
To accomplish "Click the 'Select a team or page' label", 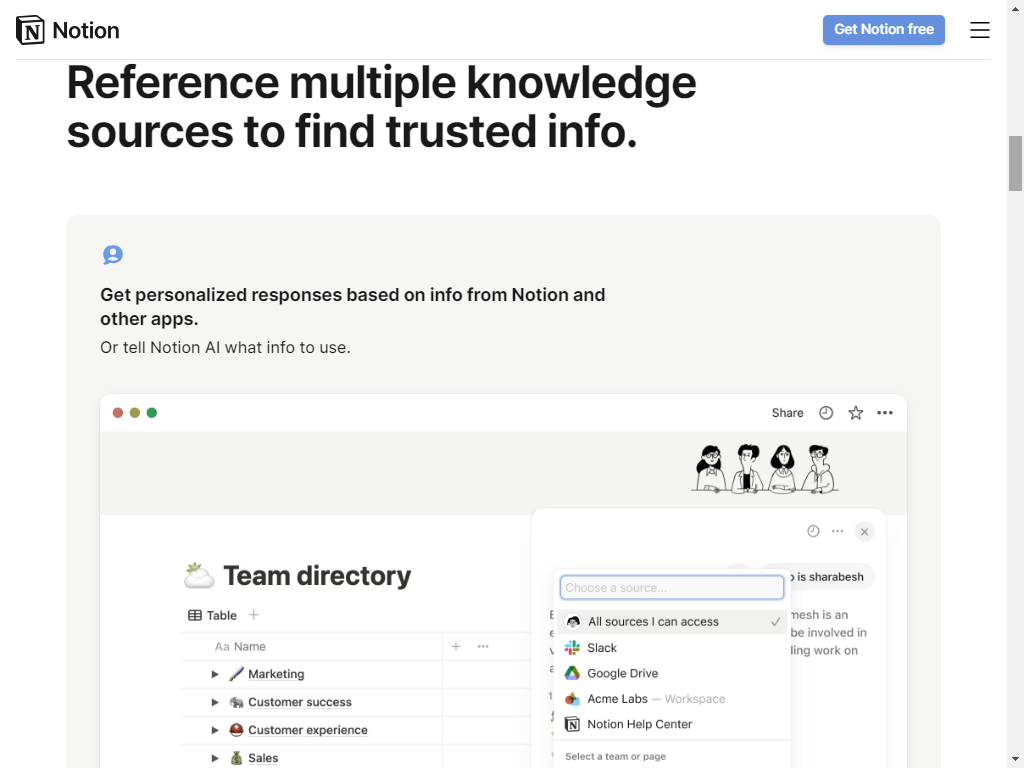I will tap(615, 756).
